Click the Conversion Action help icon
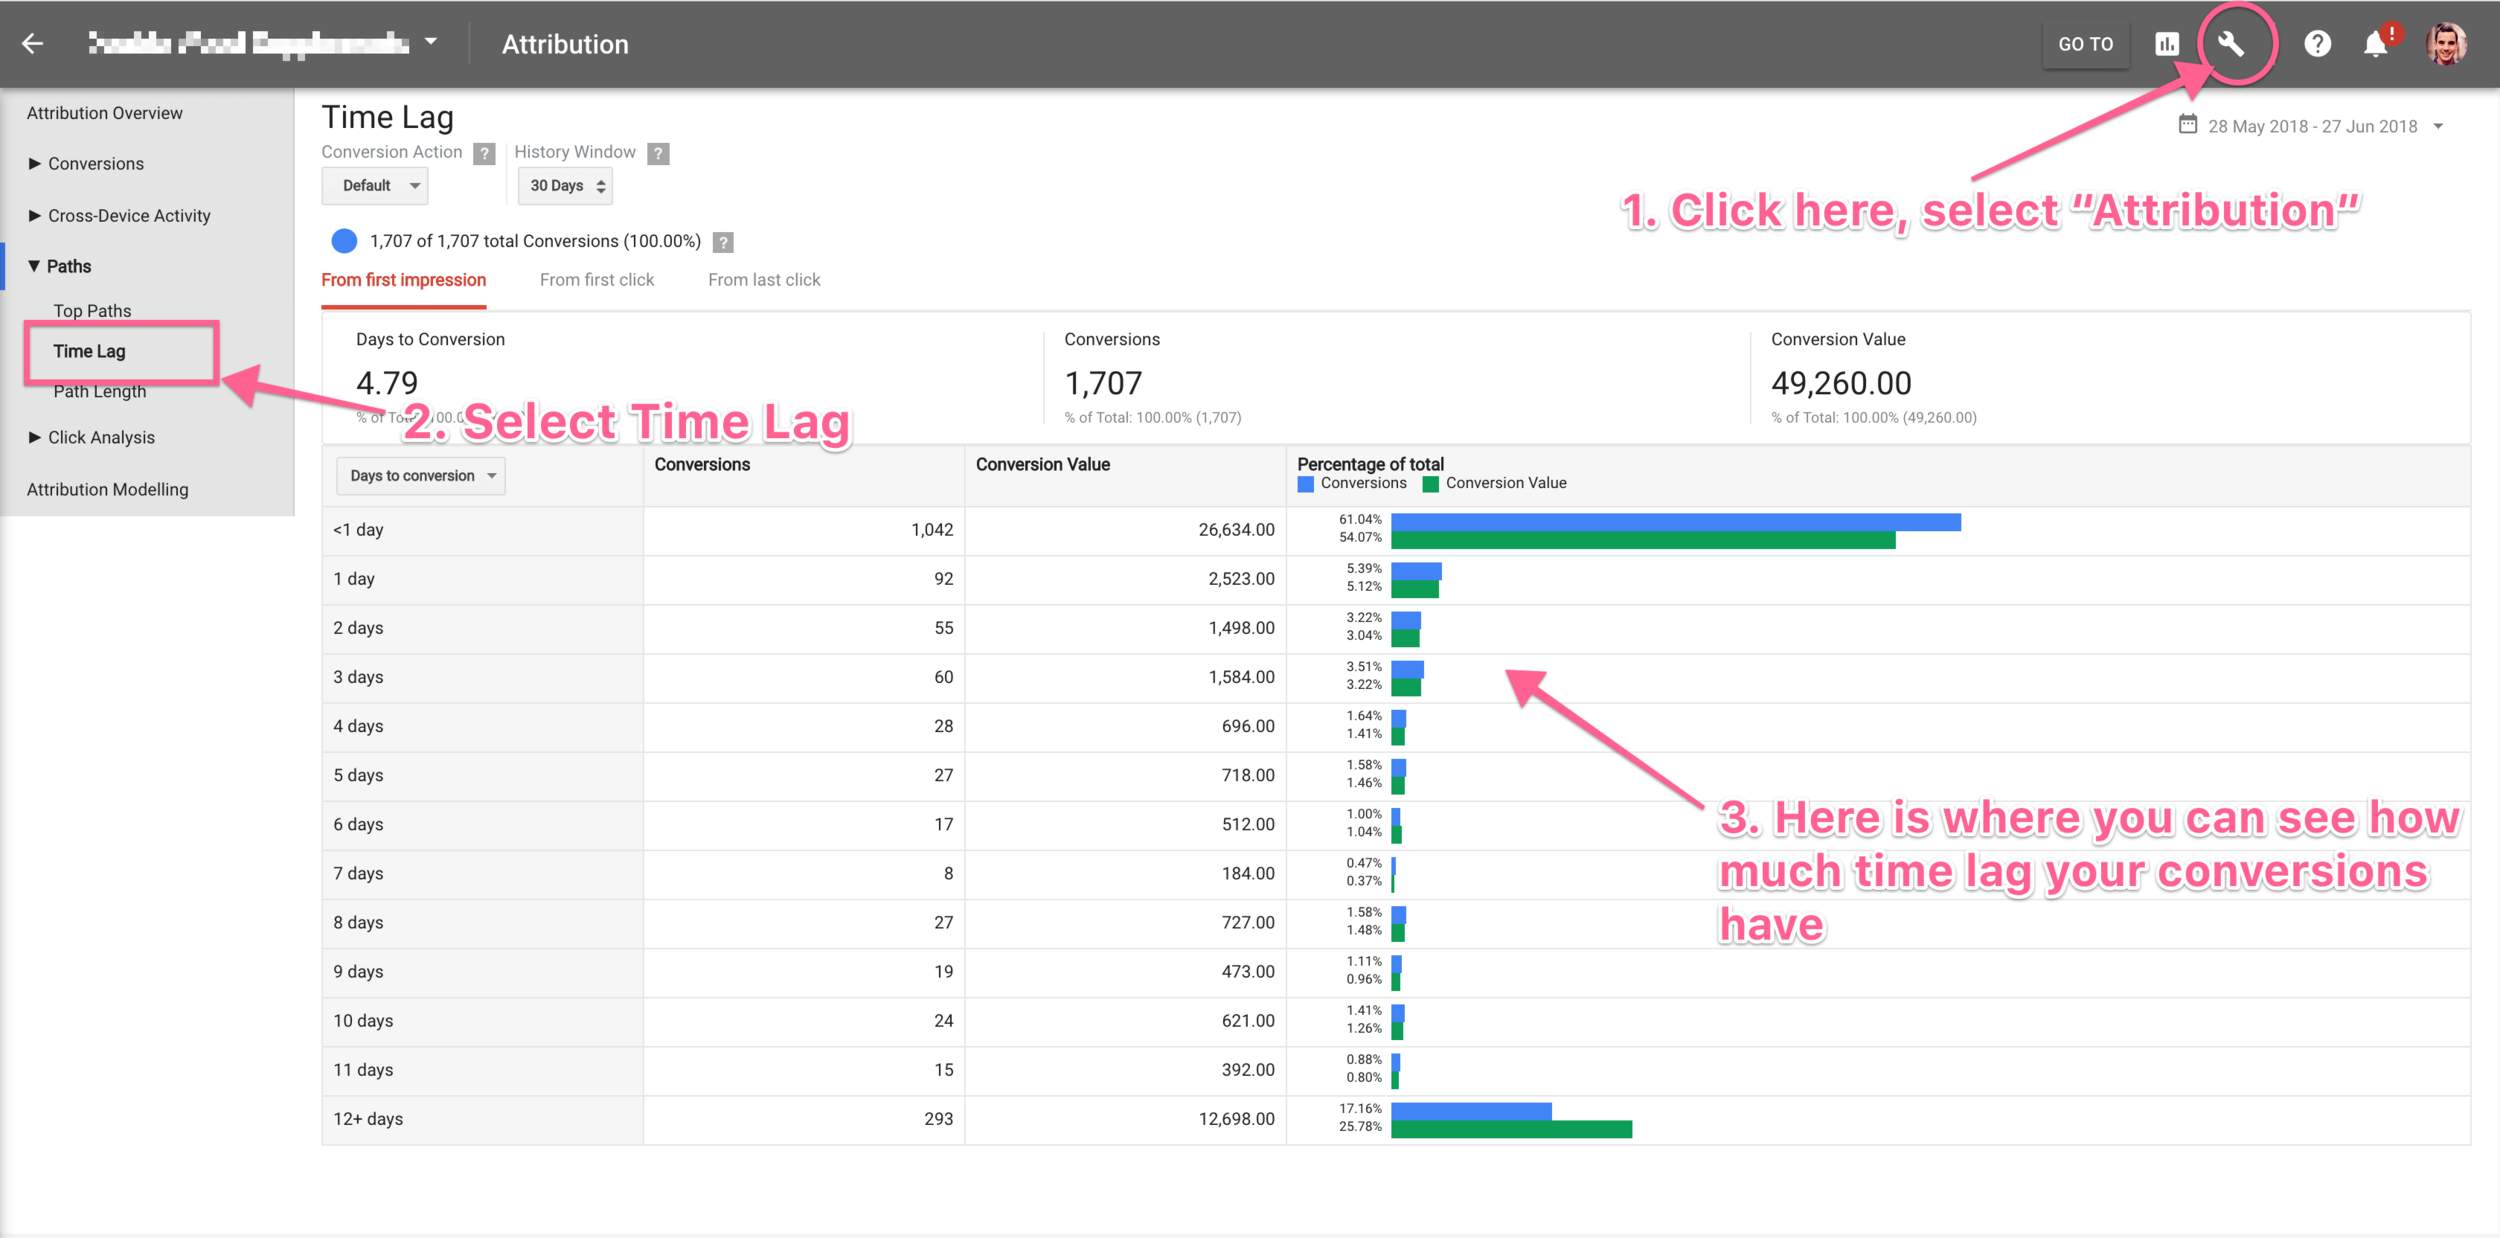This screenshot has height=1238, width=2500. 484,153
